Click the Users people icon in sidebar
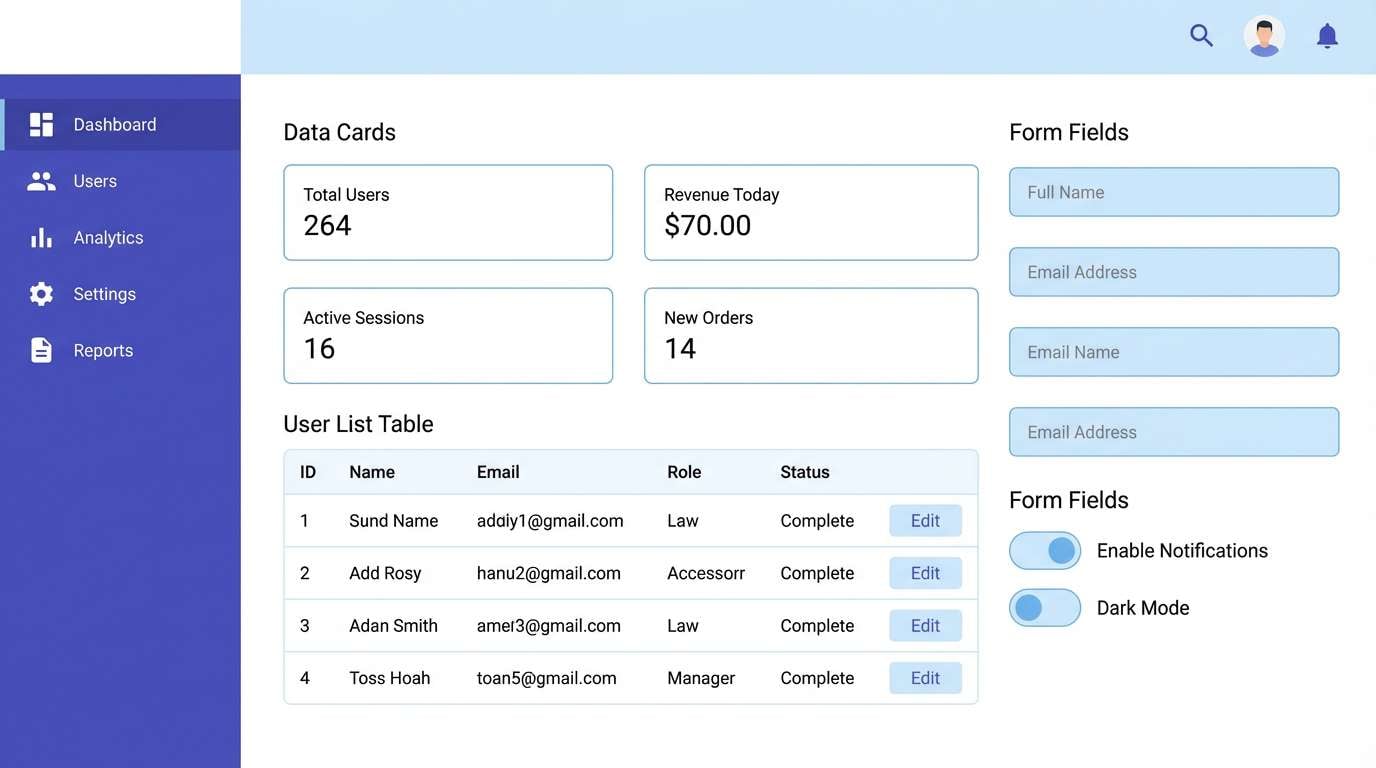Image resolution: width=1376 pixels, height=768 pixels. 40,180
